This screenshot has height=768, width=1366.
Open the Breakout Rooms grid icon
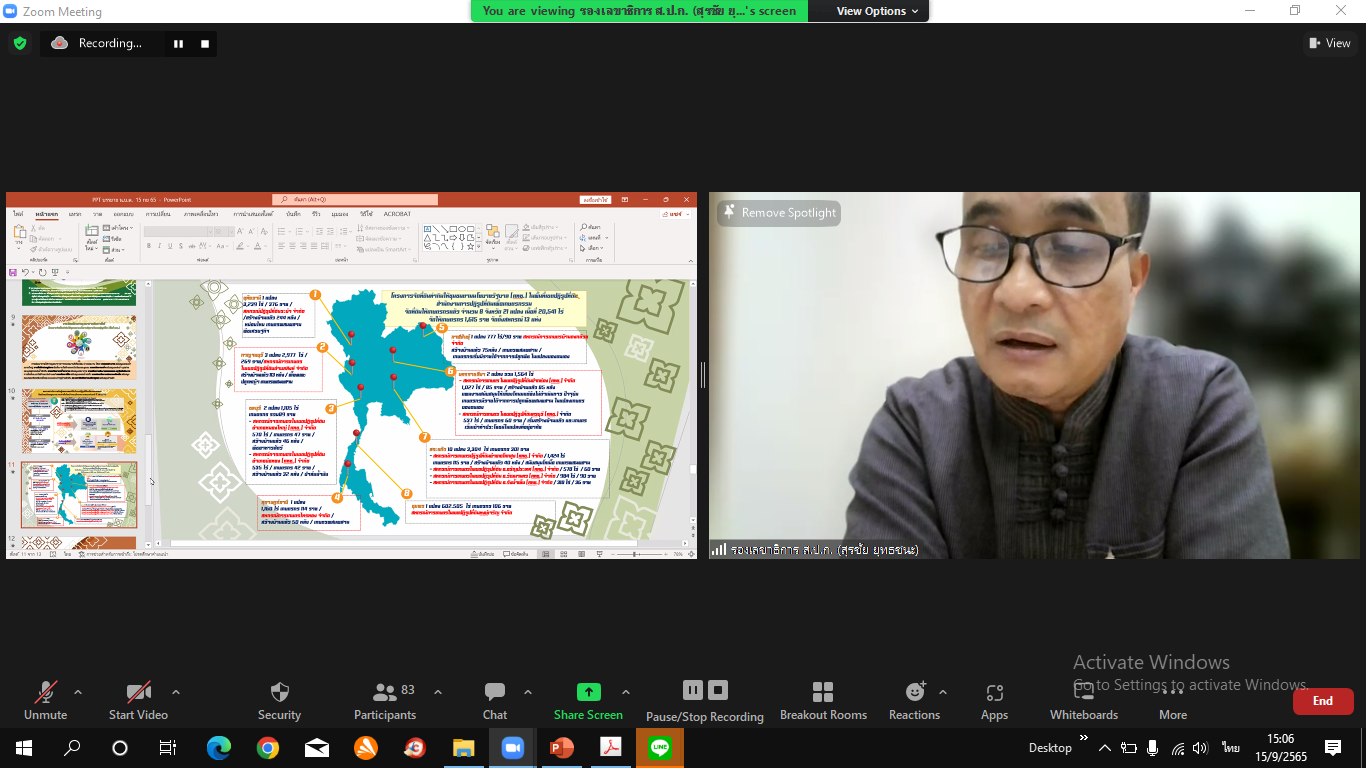[x=823, y=692]
